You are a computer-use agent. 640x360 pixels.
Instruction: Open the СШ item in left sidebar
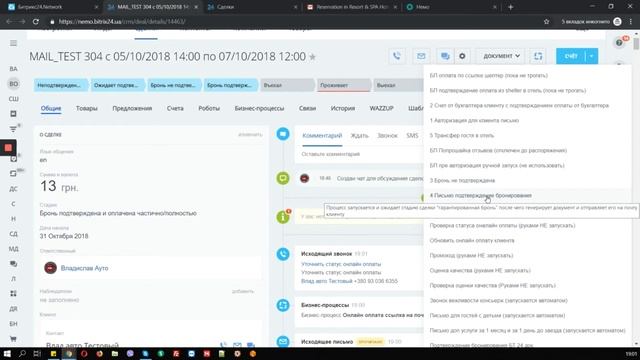pos(13,99)
